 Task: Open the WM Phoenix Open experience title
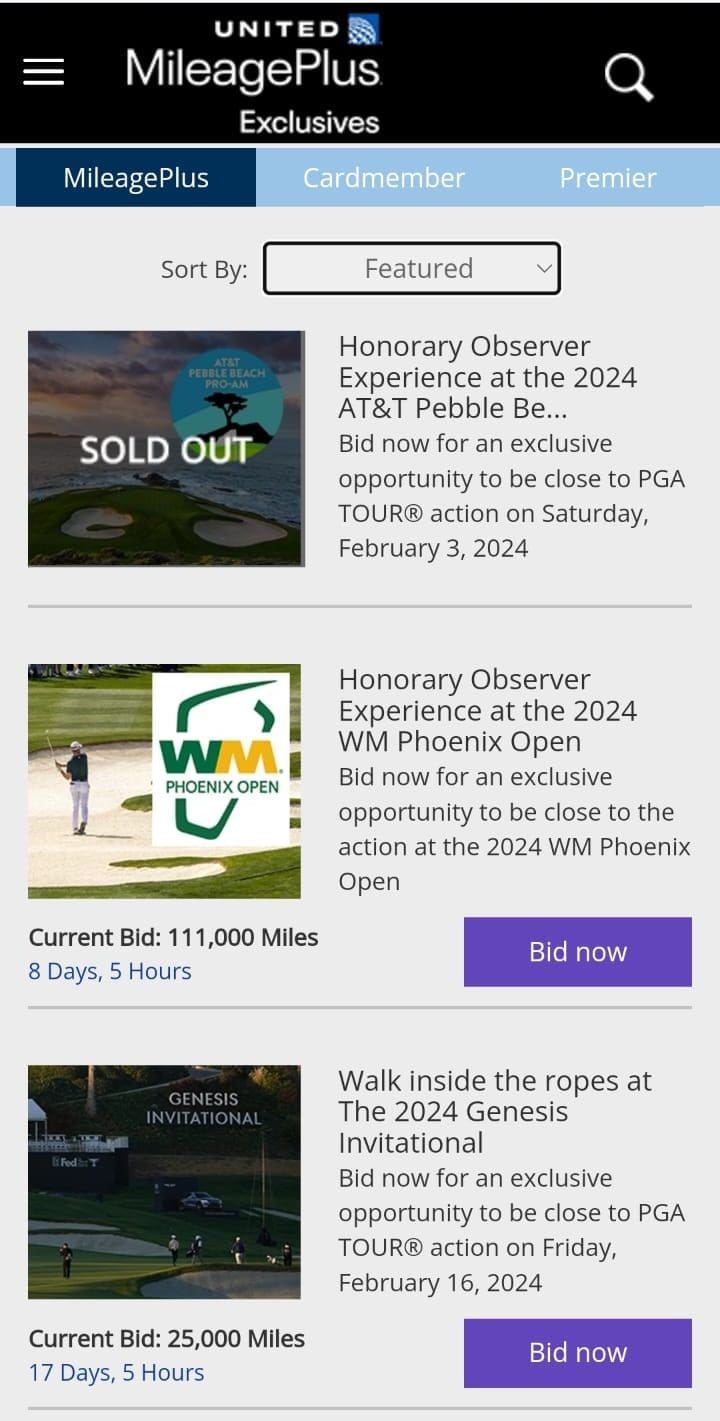(x=487, y=710)
